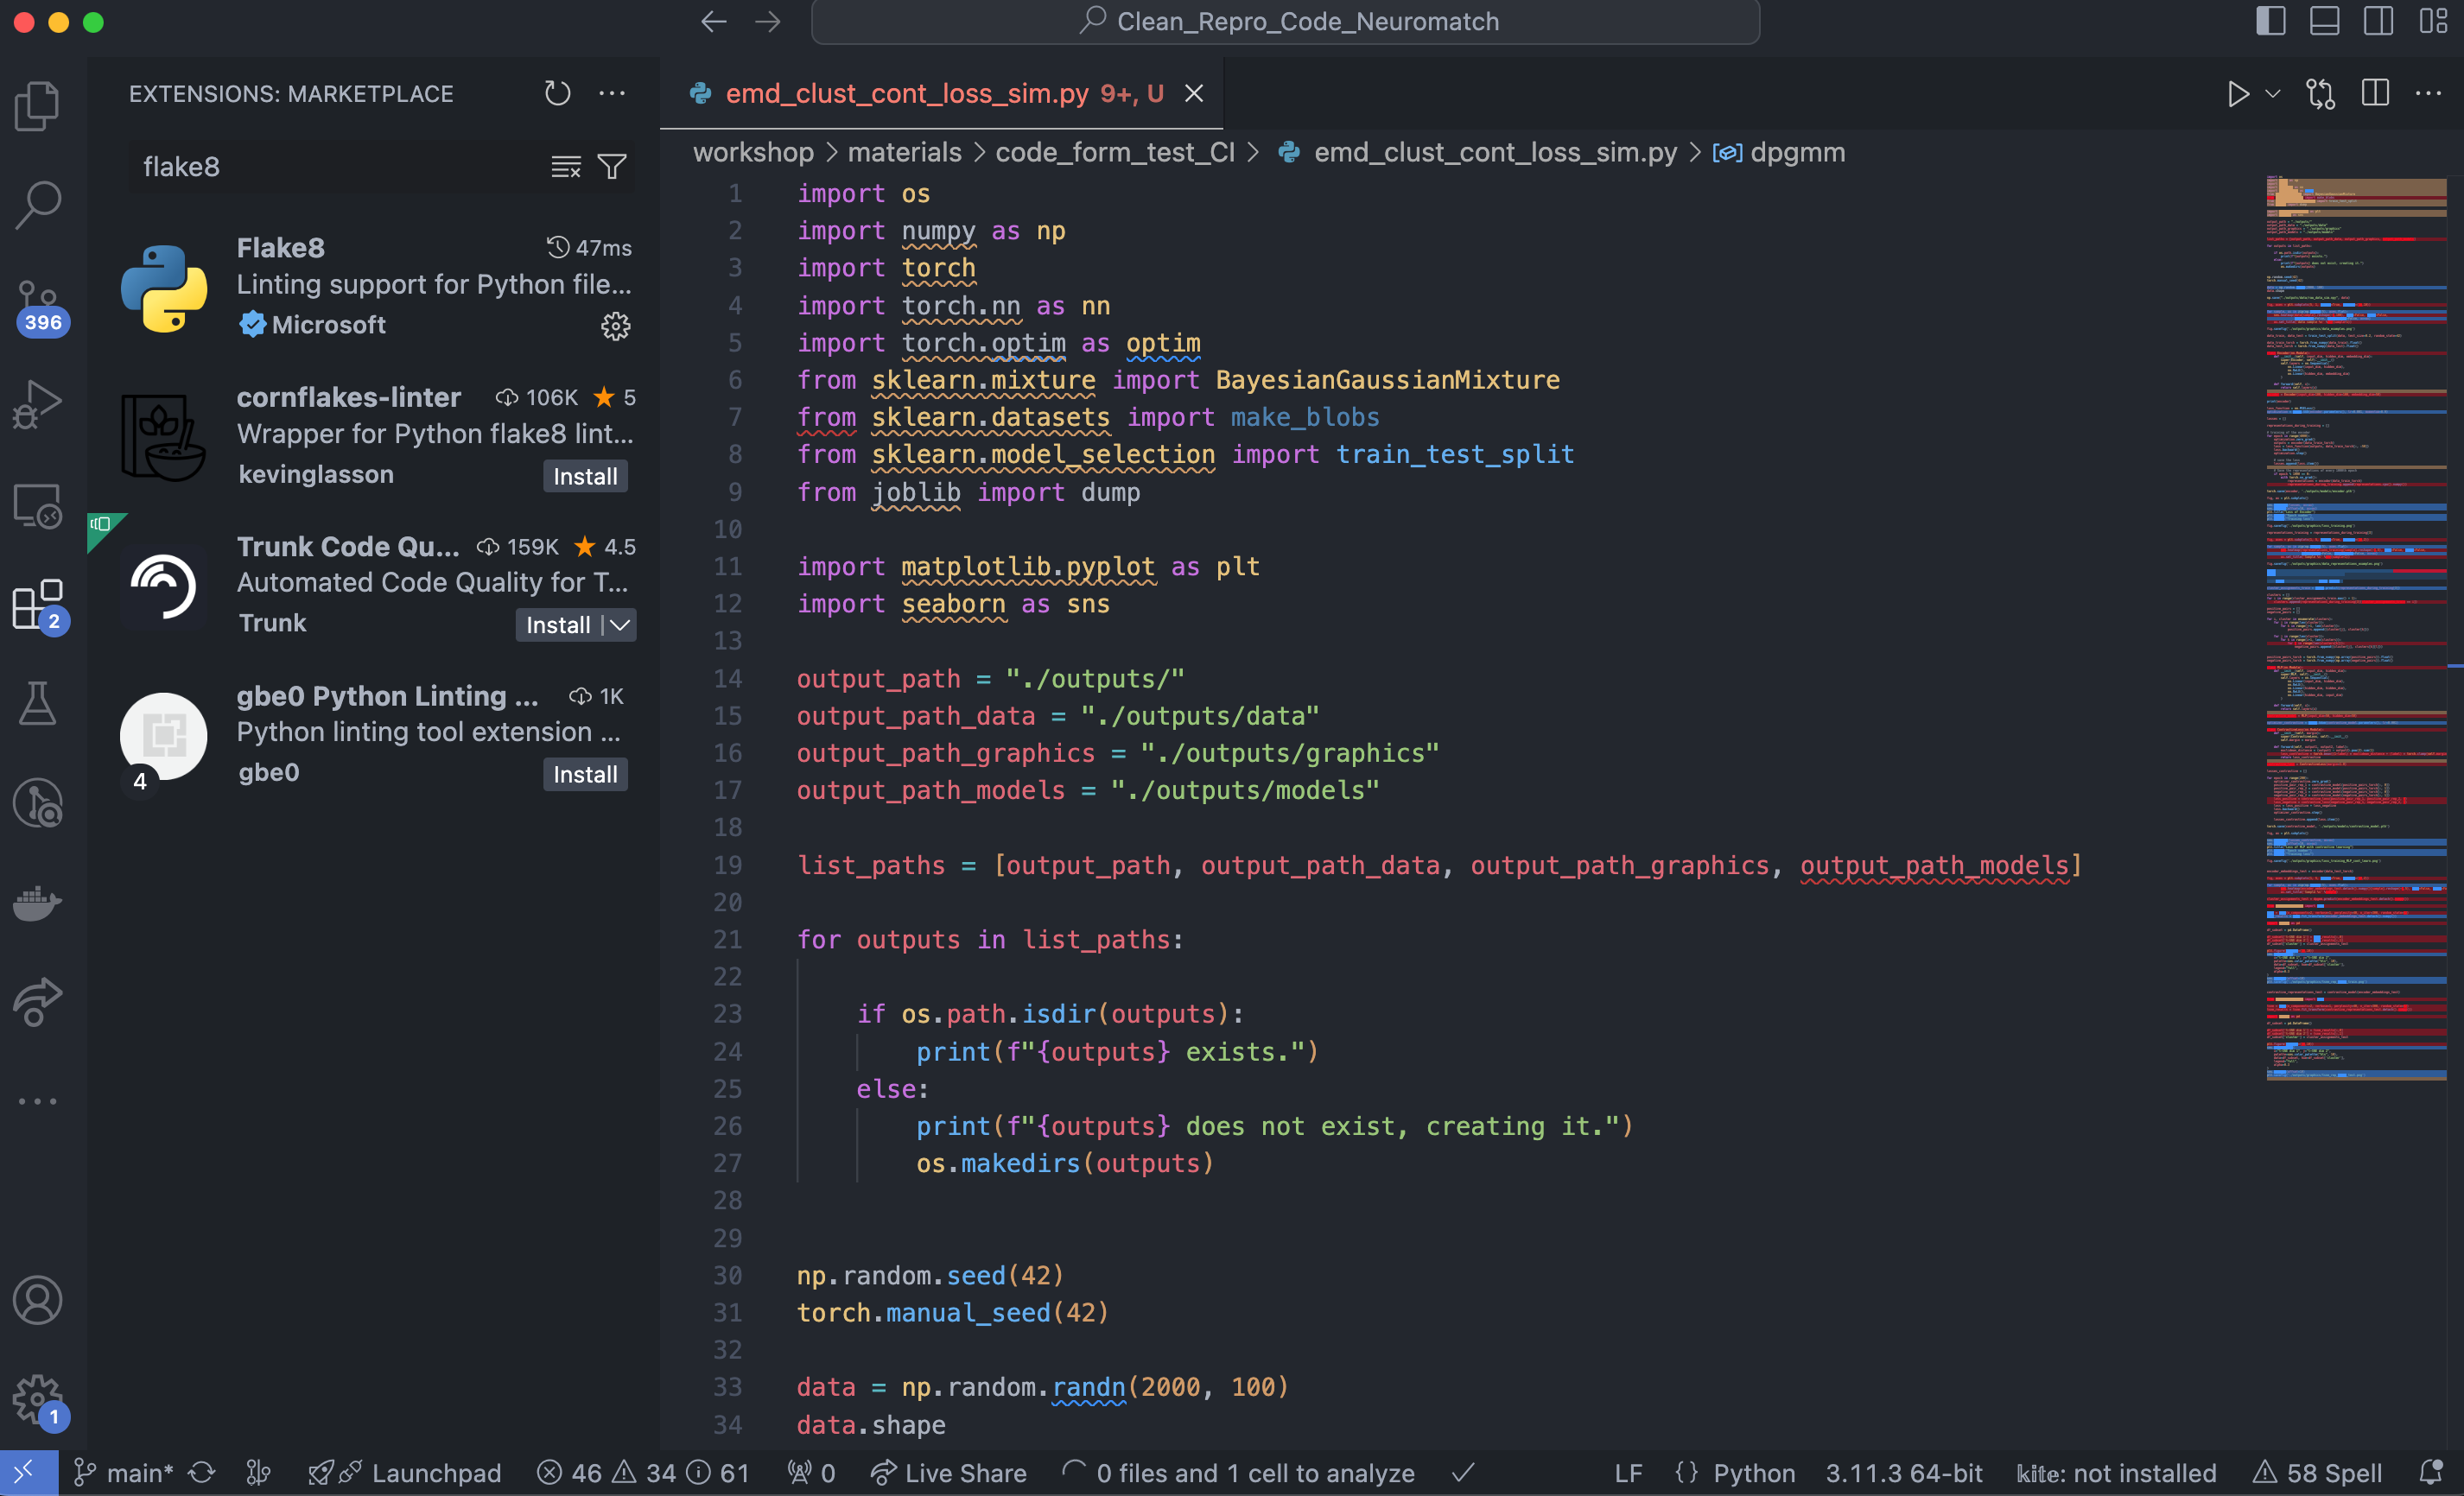Image resolution: width=2464 pixels, height=1496 pixels.
Task: Clear extensions search results
Action: tap(565, 167)
